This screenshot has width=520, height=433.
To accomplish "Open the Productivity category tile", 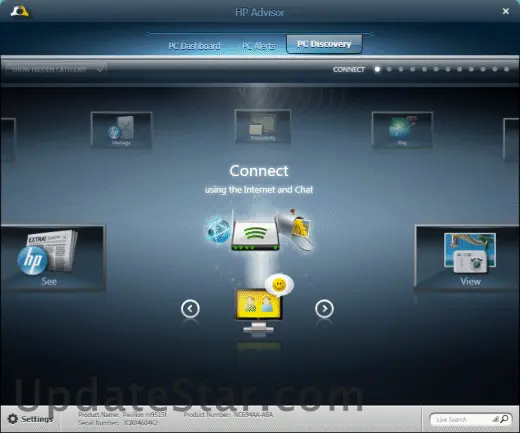I will [263, 127].
